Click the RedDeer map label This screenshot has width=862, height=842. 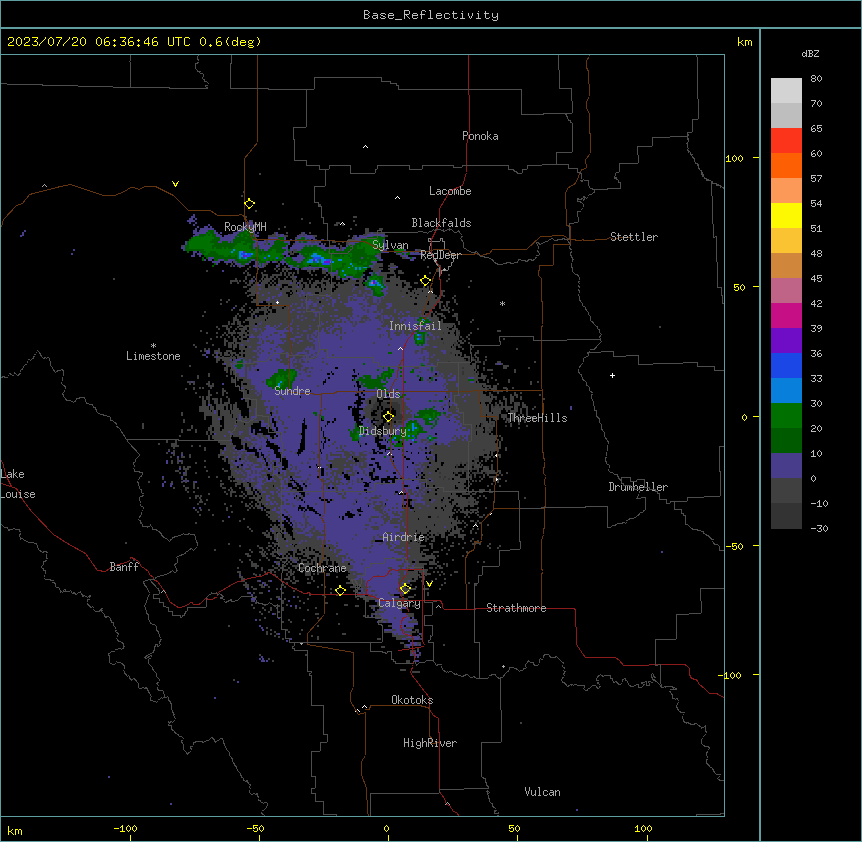440,255
